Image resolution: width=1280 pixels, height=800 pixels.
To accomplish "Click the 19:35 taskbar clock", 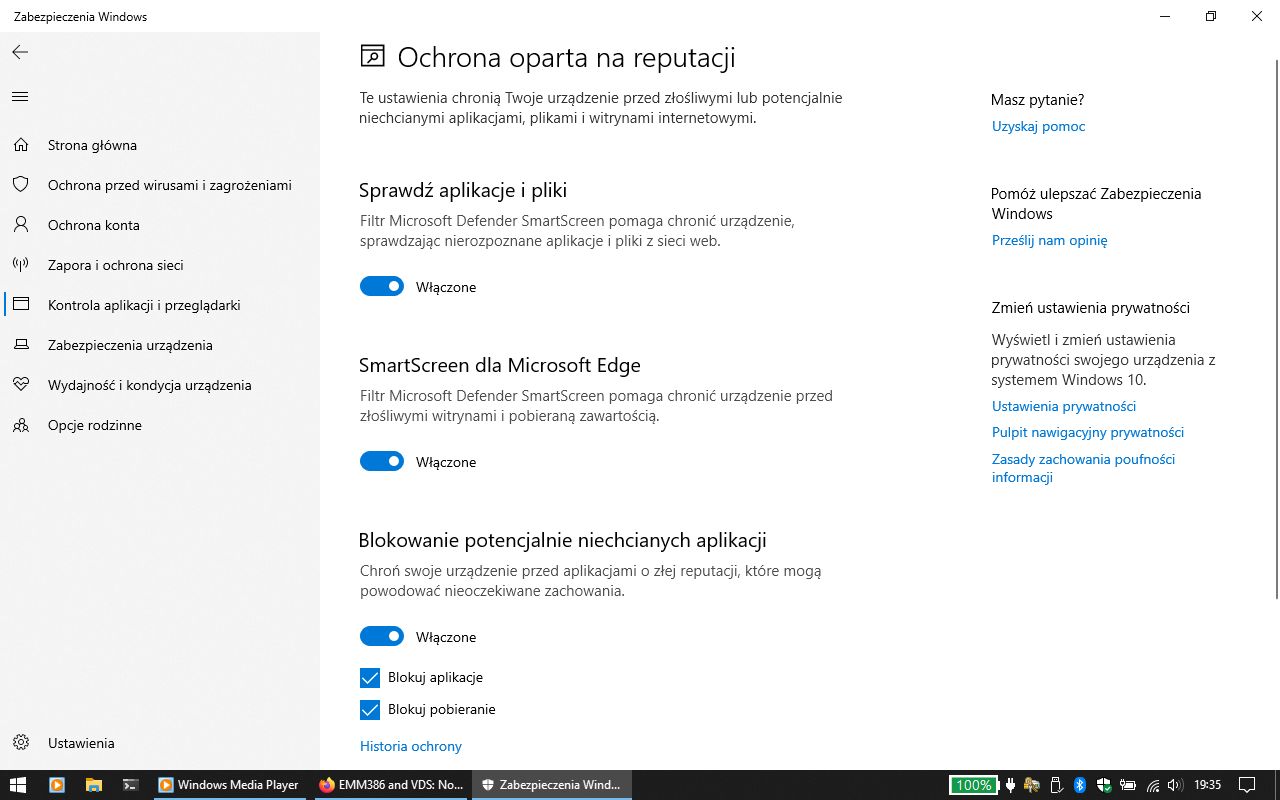I will [x=1207, y=785].
